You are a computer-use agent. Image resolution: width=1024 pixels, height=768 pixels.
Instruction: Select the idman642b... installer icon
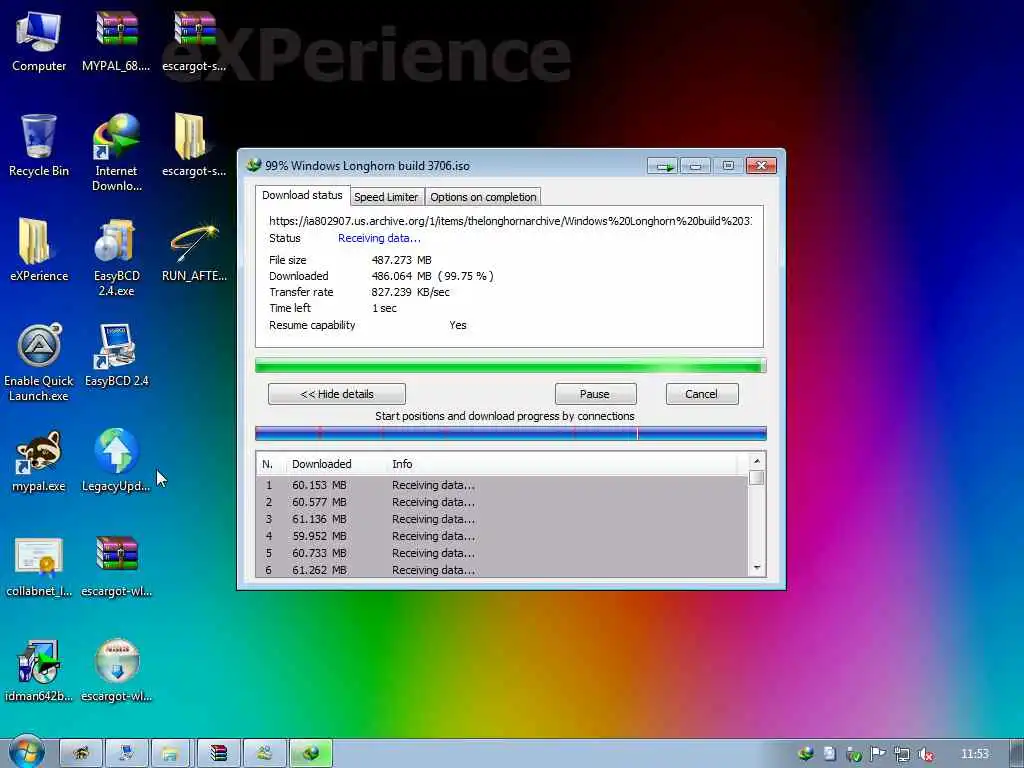[39, 671]
